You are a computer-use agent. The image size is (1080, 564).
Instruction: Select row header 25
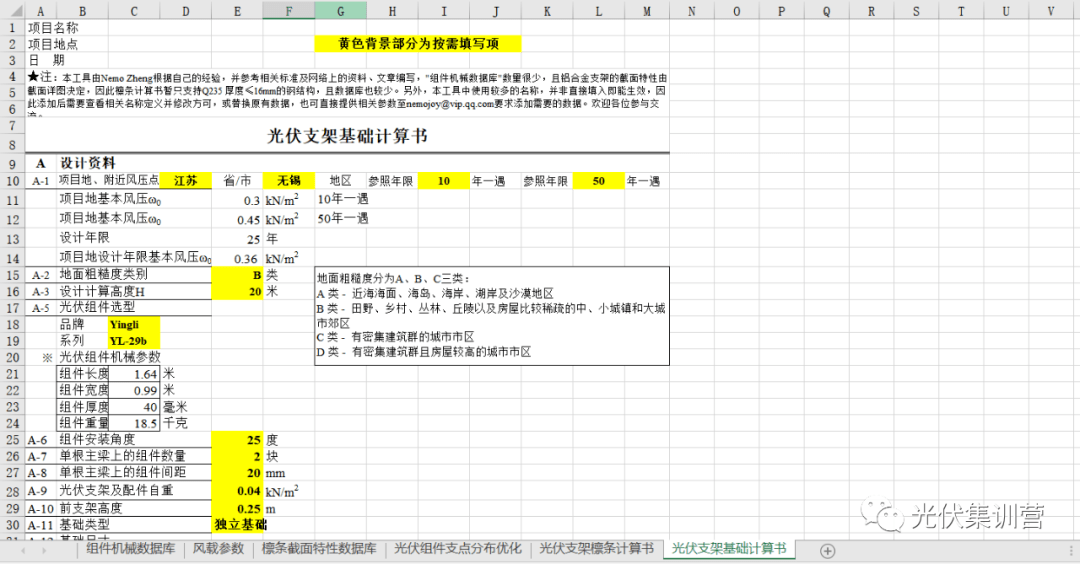(12, 439)
